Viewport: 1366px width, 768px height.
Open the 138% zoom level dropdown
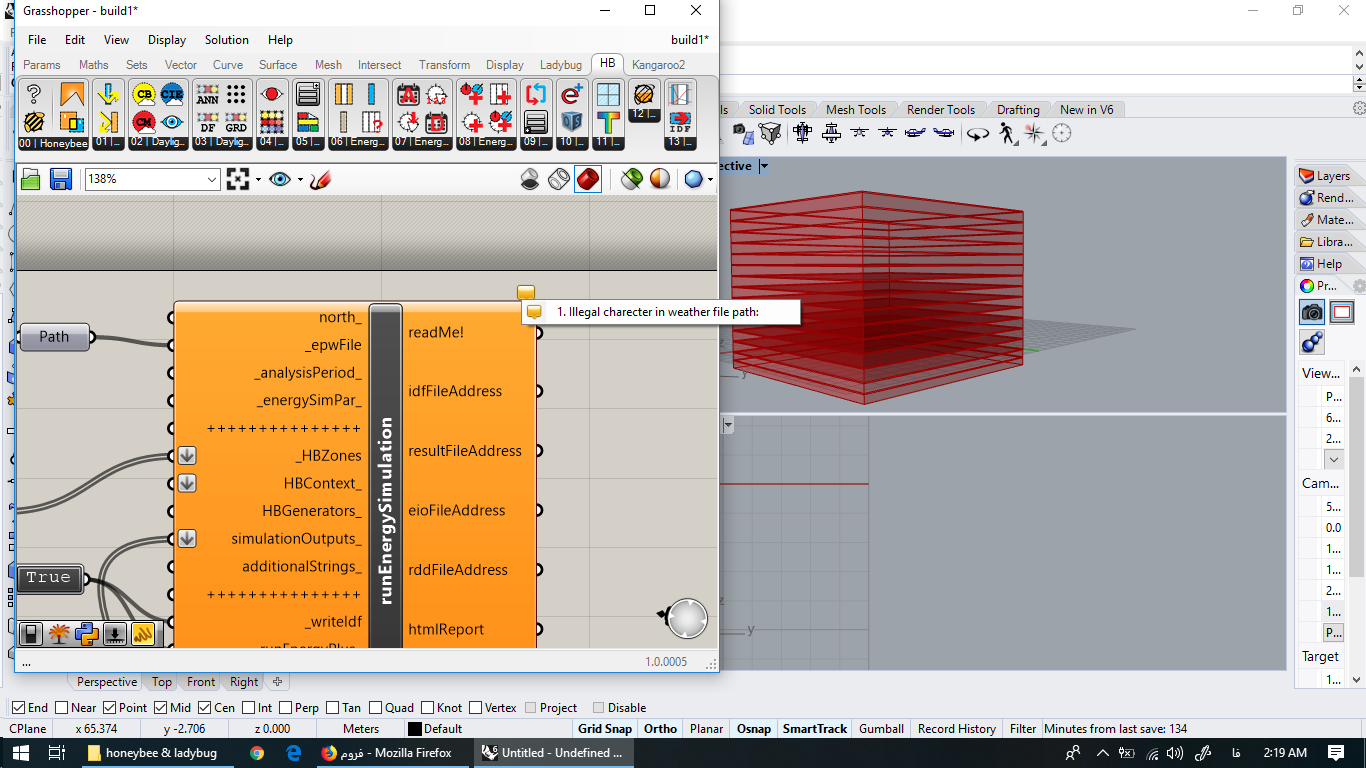click(211, 179)
